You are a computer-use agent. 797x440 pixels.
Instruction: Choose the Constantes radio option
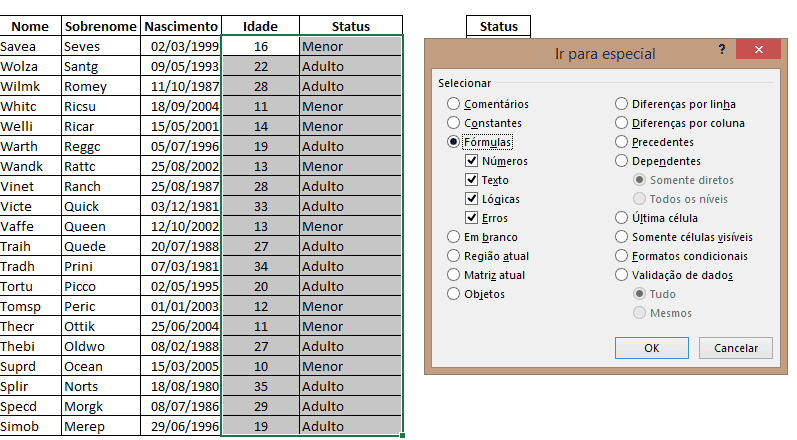coord(454,123)
